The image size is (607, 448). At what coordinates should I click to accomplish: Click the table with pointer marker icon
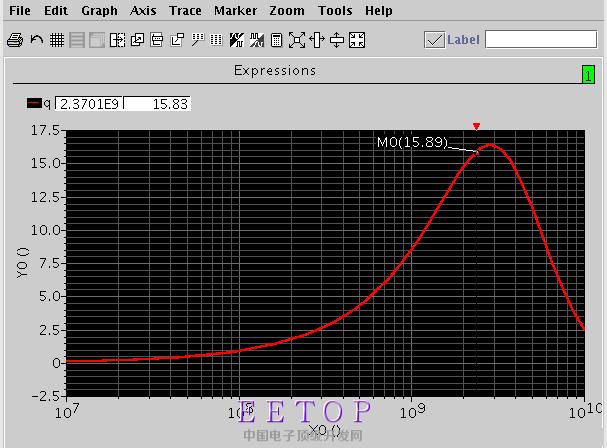tap(197, 40)
